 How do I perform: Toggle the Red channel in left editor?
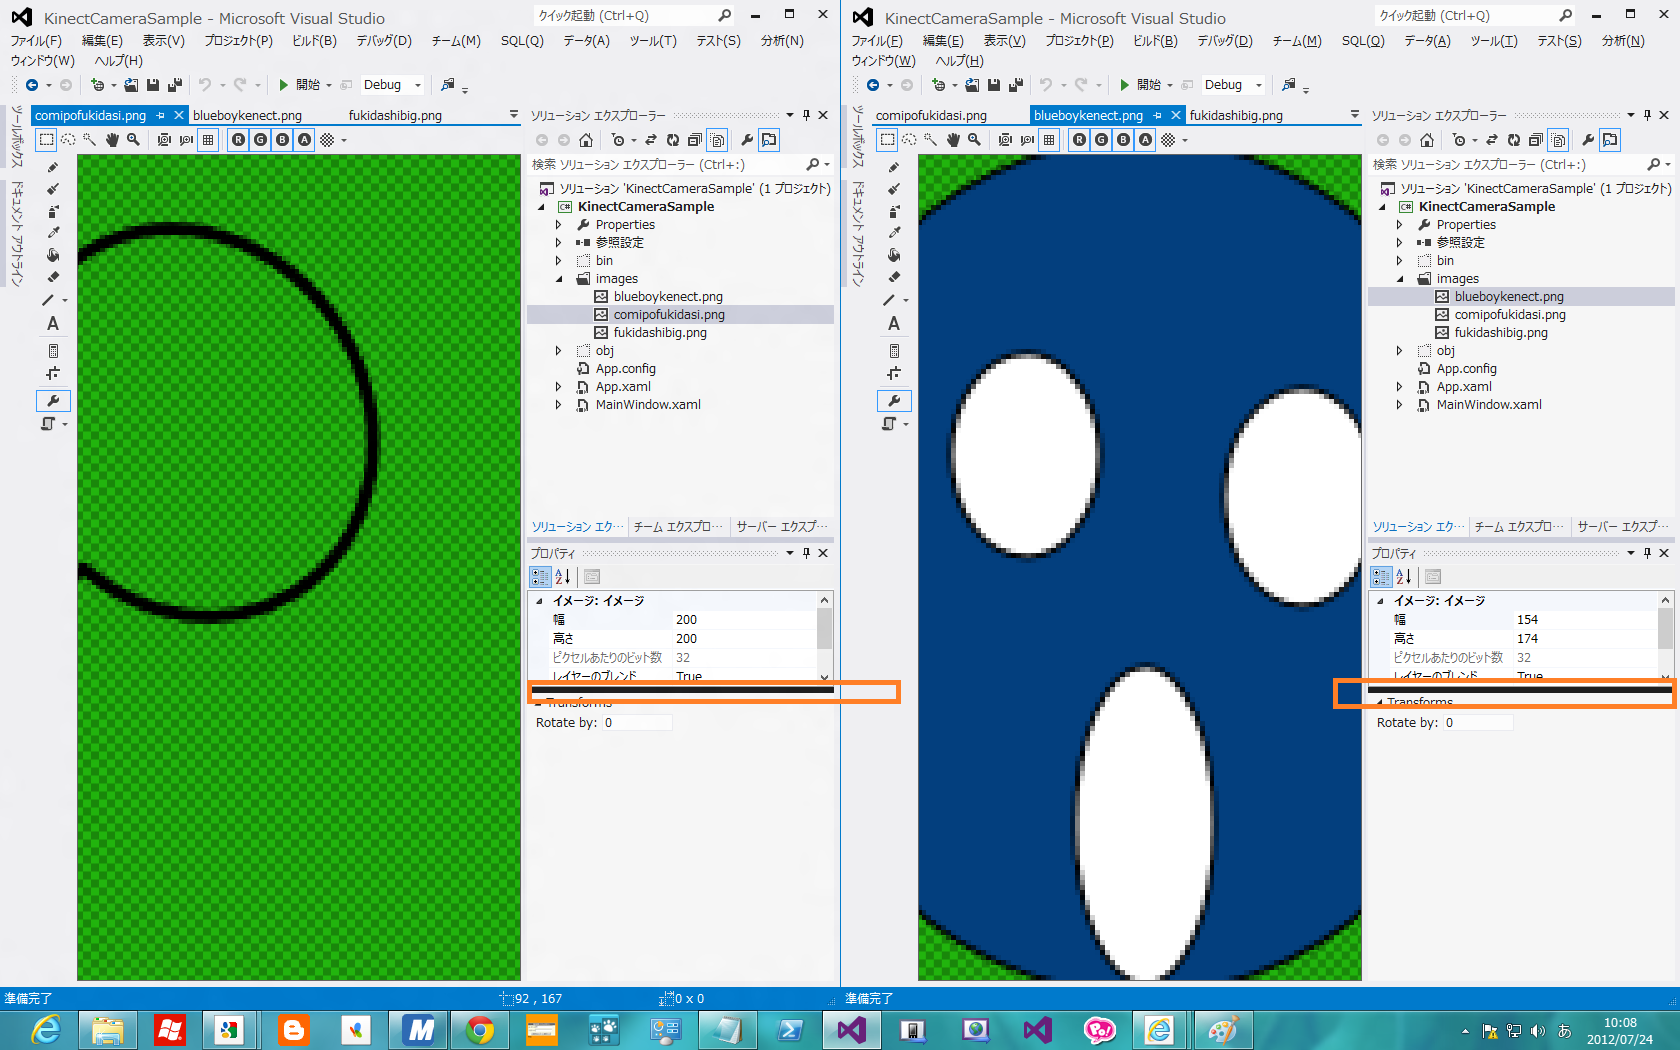point(238,140)
